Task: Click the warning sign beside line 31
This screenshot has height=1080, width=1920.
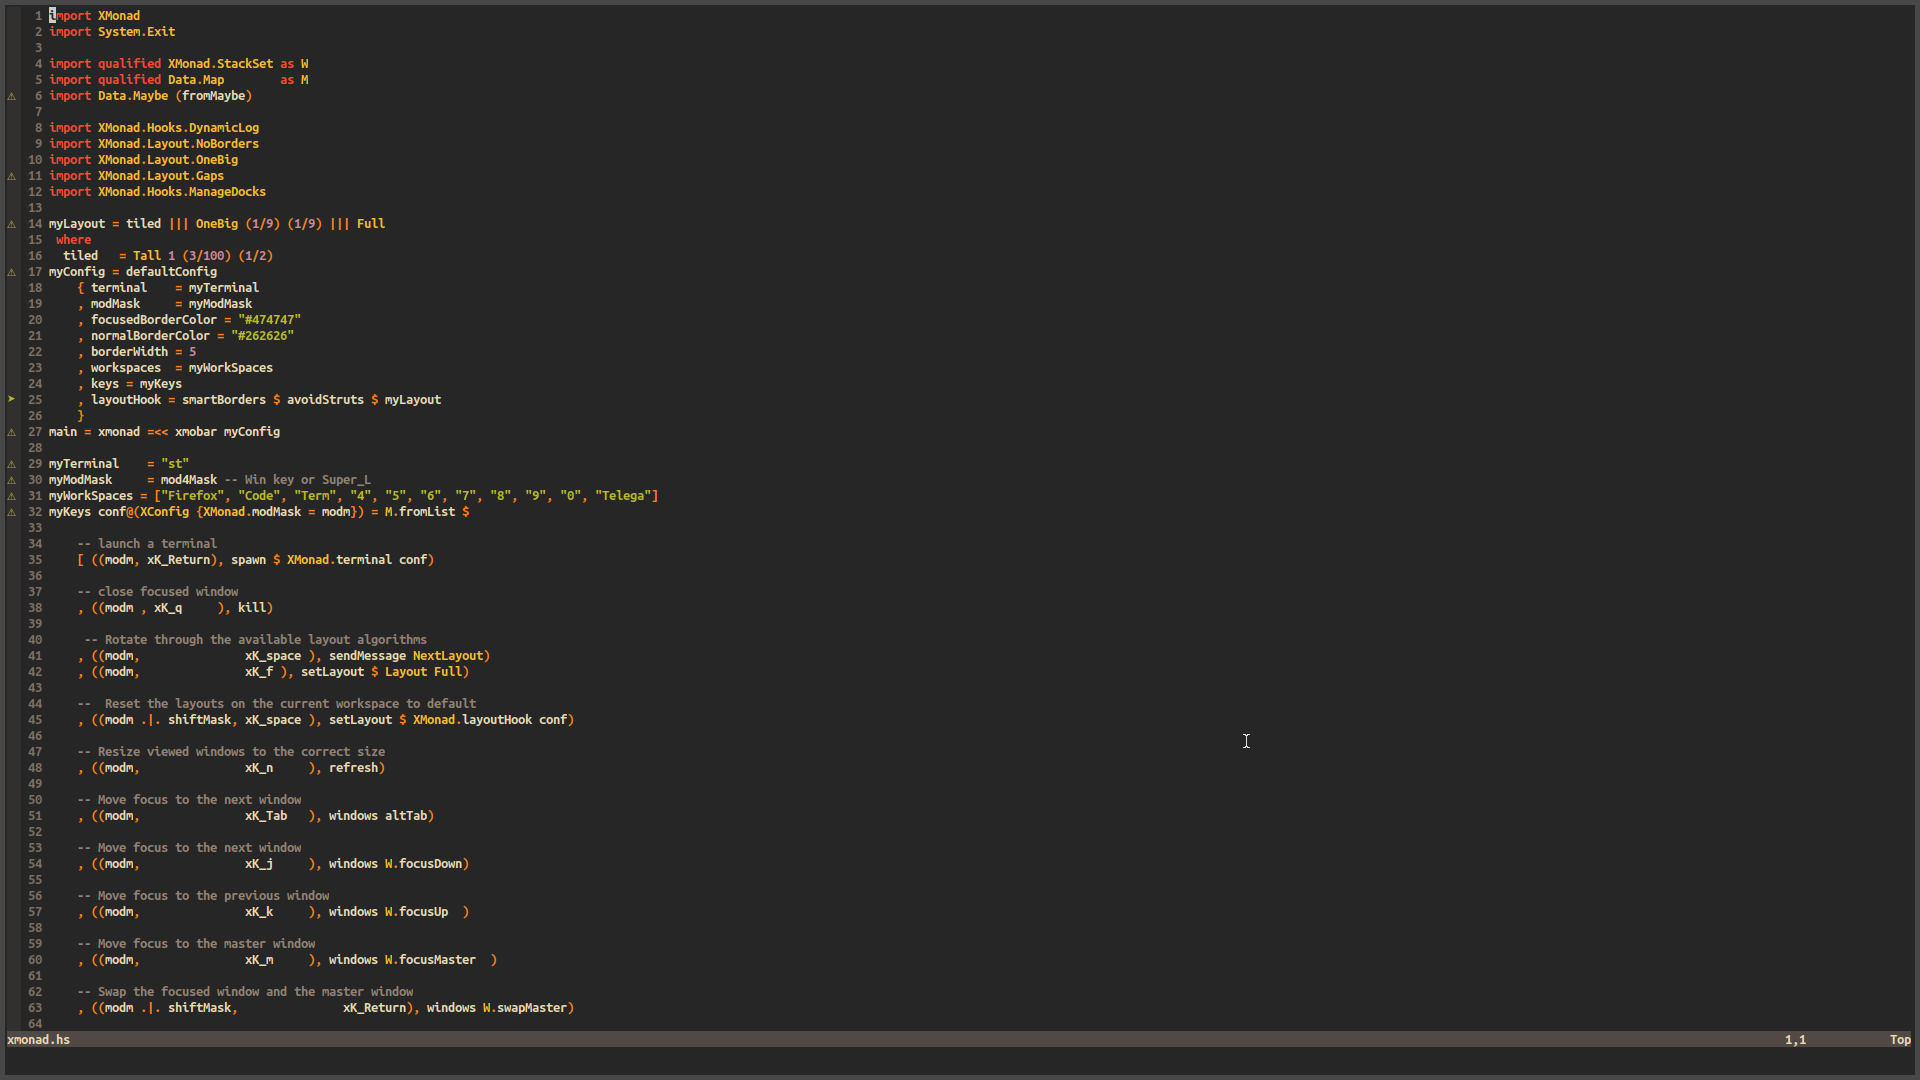Action: pyautogui.click(x=12, y=496)
